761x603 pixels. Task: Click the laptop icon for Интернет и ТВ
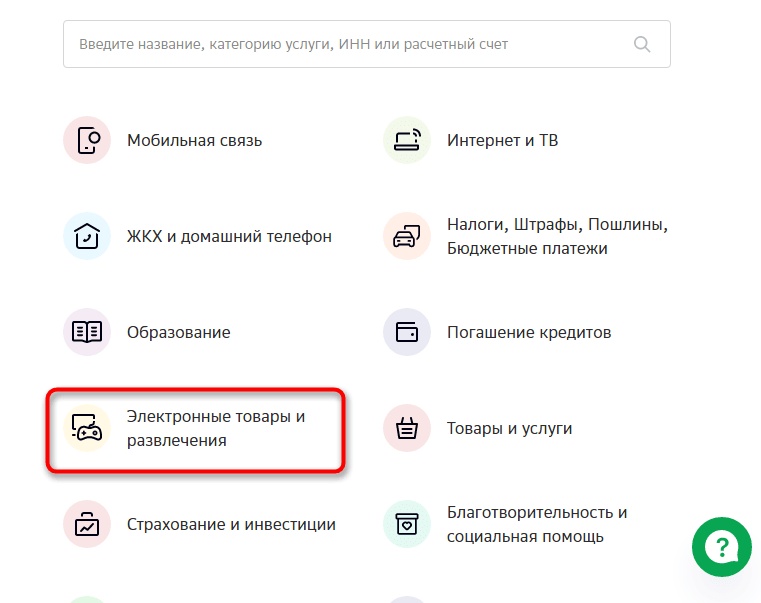[x=407, y=141]
